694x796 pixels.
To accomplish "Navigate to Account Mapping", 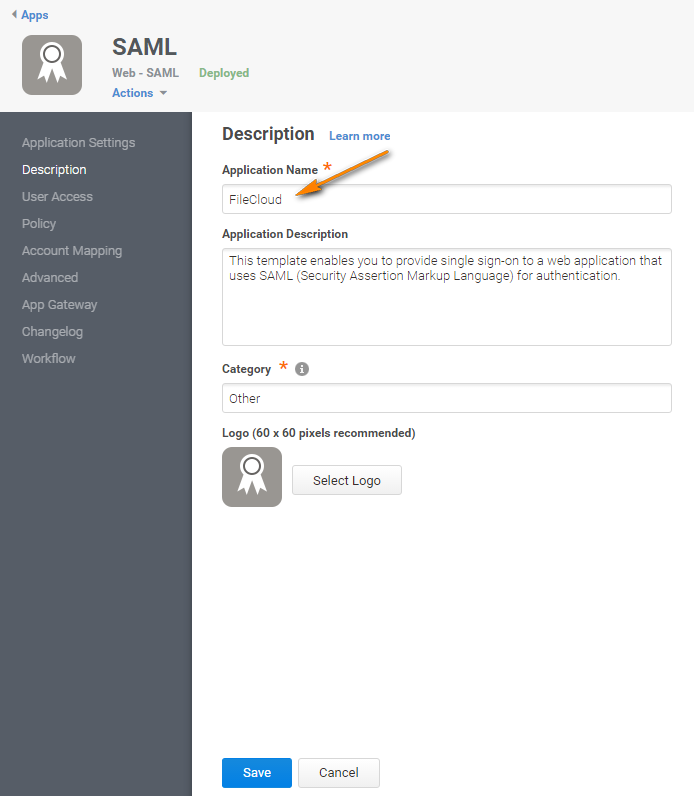I will tap(72, 251).
